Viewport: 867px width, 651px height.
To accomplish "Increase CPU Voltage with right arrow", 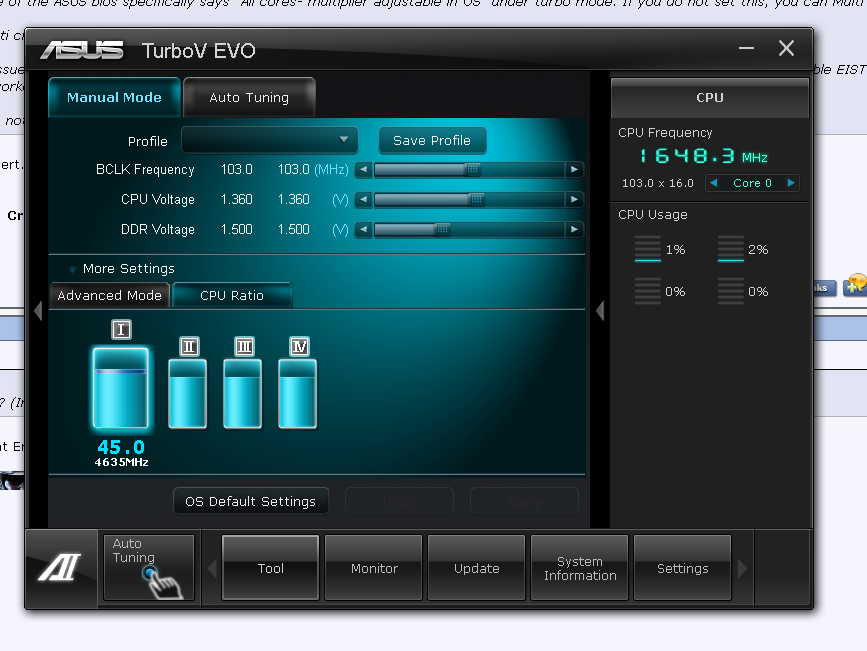I will tap(574, 199).
